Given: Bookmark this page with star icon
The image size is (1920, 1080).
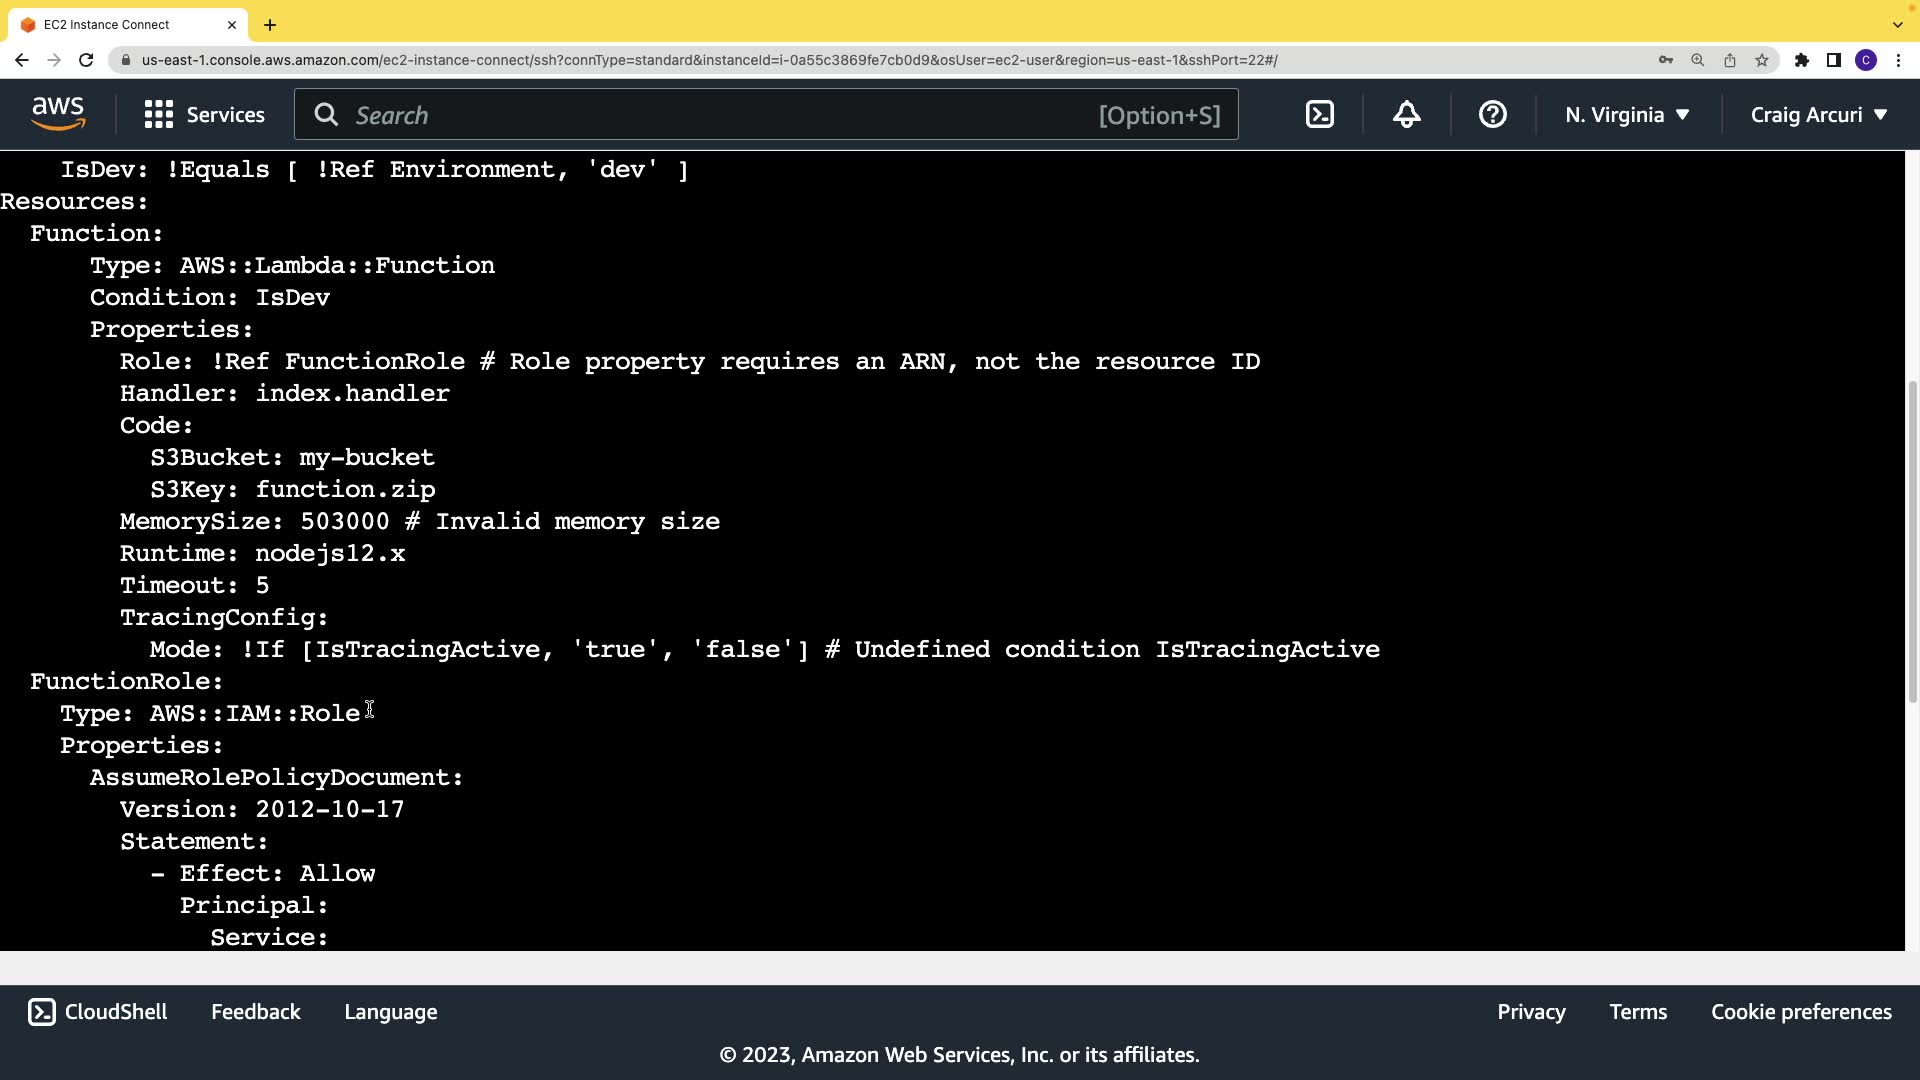Looking at the screenshot, I should 1762,60.
